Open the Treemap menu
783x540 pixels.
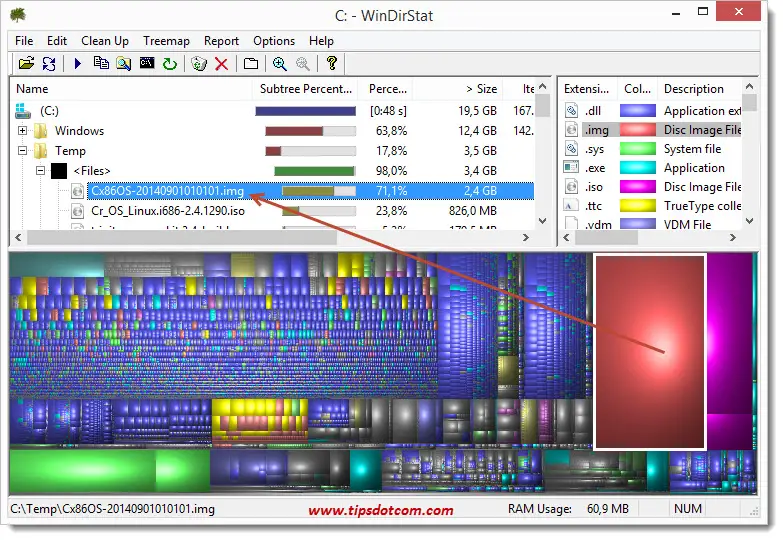(166, 41)
